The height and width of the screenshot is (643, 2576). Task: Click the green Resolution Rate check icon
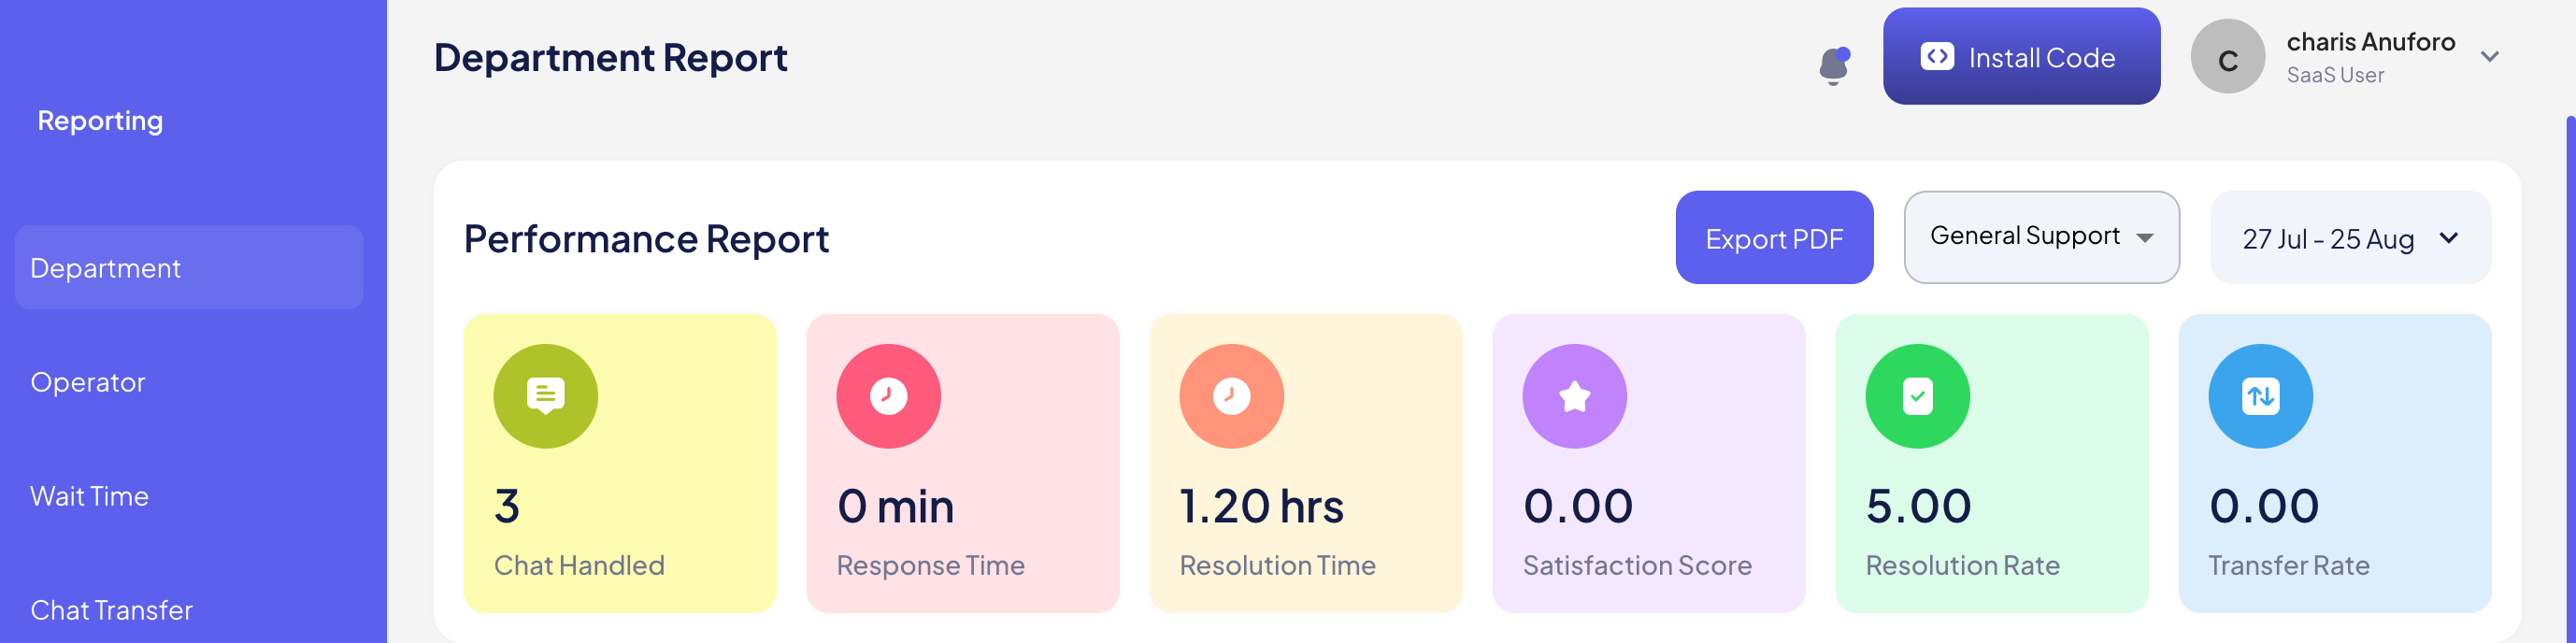[x=1917, y=396]
